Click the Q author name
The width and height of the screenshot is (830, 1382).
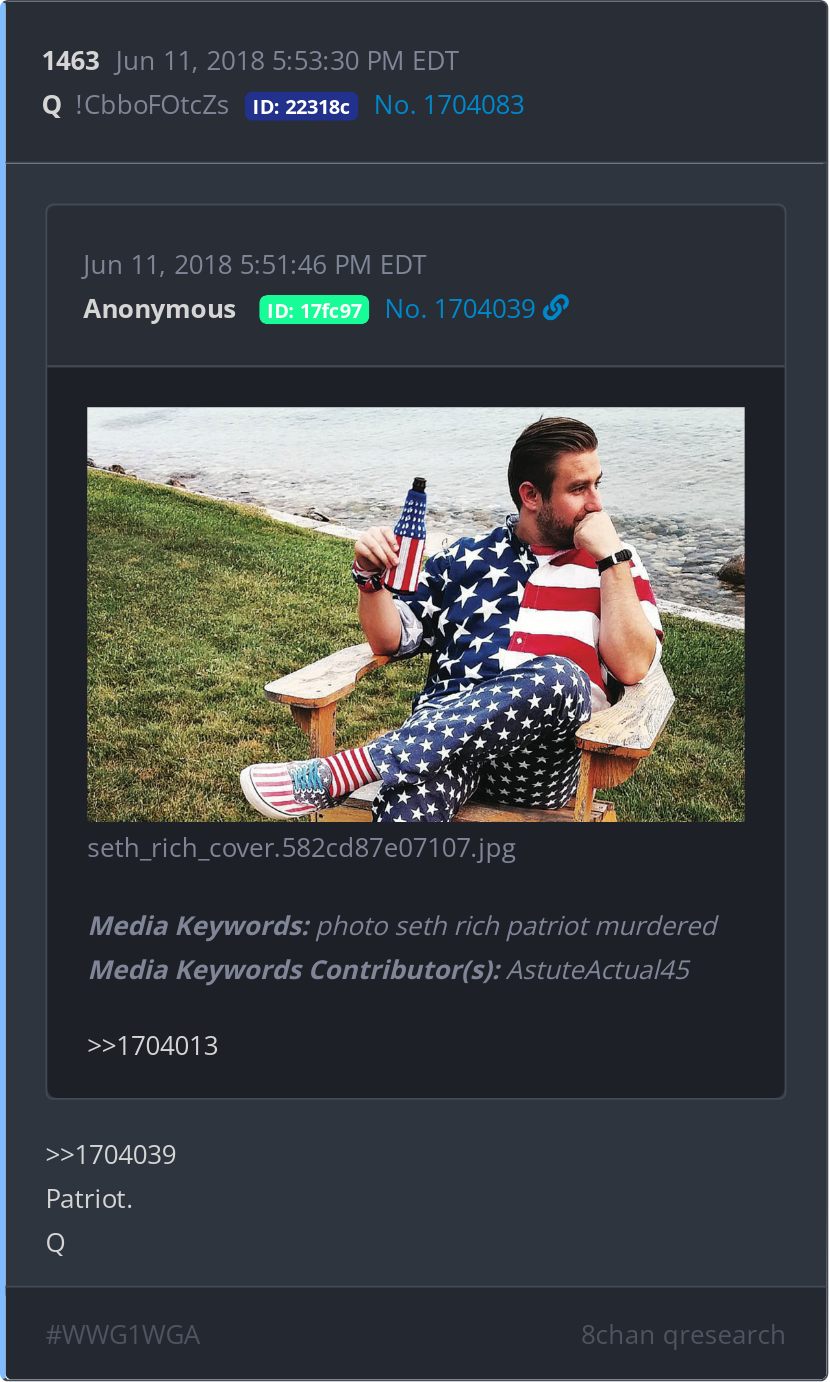coord(52,105)
